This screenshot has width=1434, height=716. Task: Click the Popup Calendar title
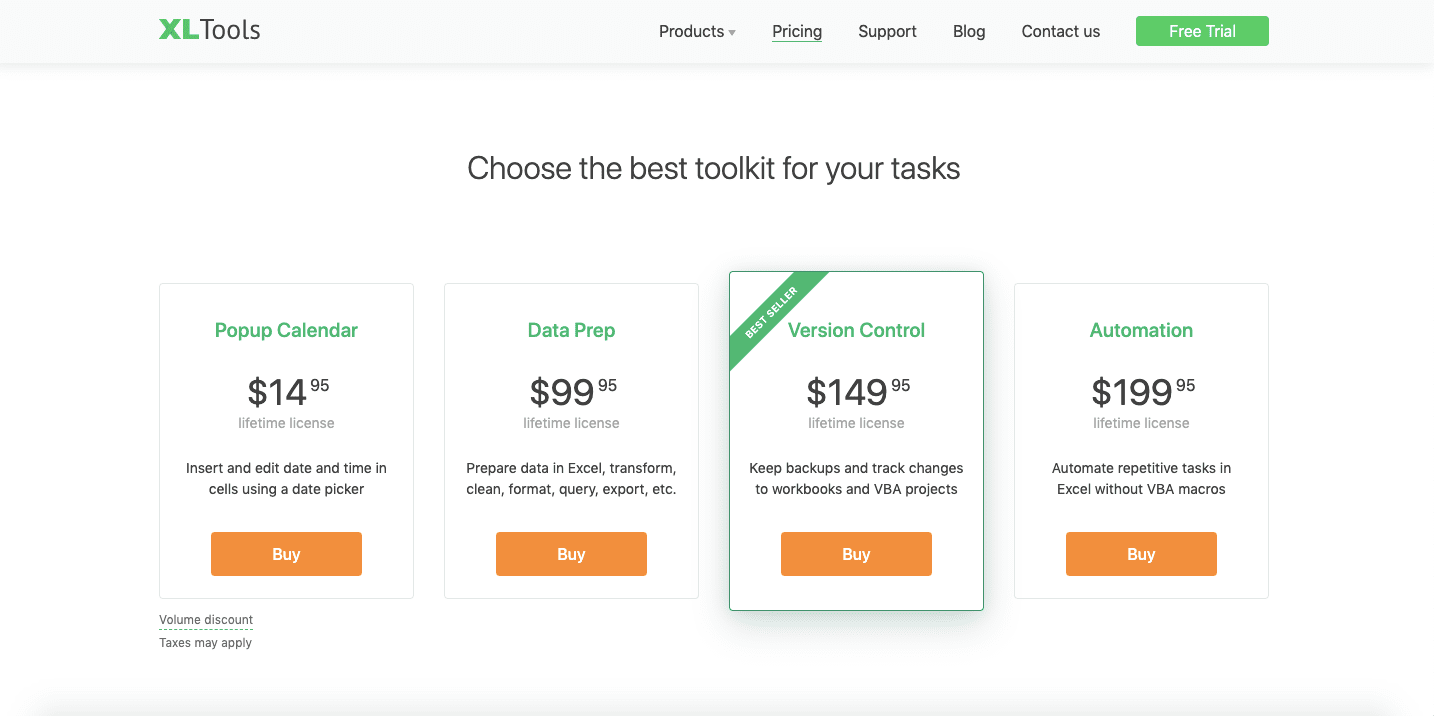pyautogui.click(x=286, y=330)
